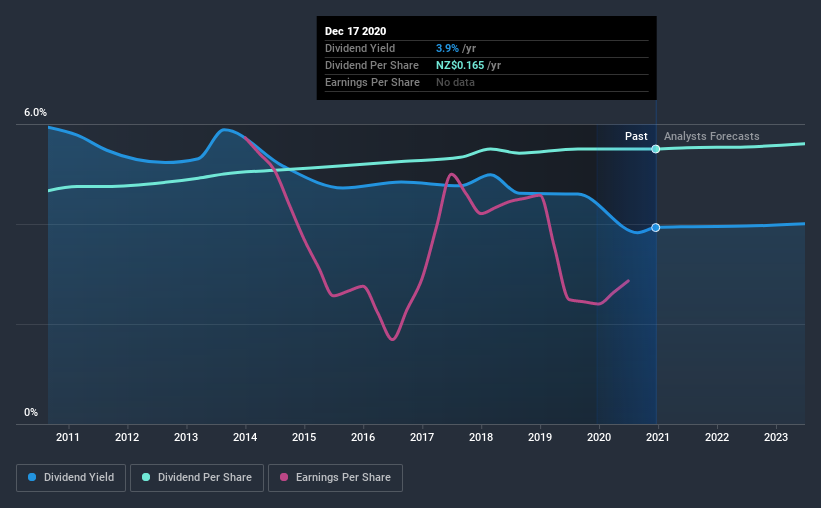Click the 2017 x-axis label
The width and height of the screenshot is (821, 508).
(x=422, y=437)
